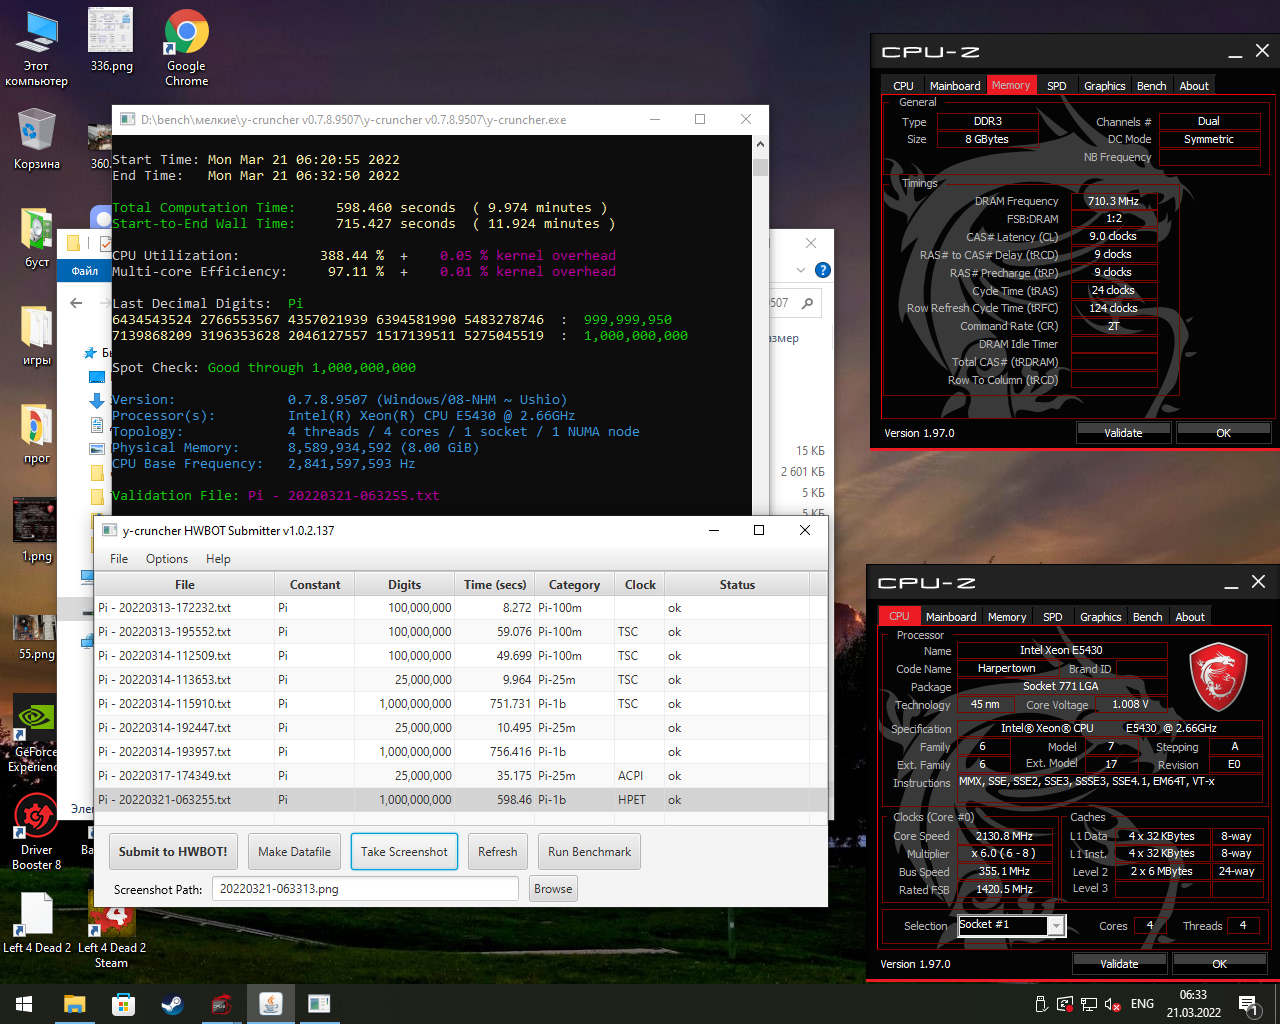The image size is (1280, 1024).
Task: Click the Run Benchmark button
Action: click(589, 852)
